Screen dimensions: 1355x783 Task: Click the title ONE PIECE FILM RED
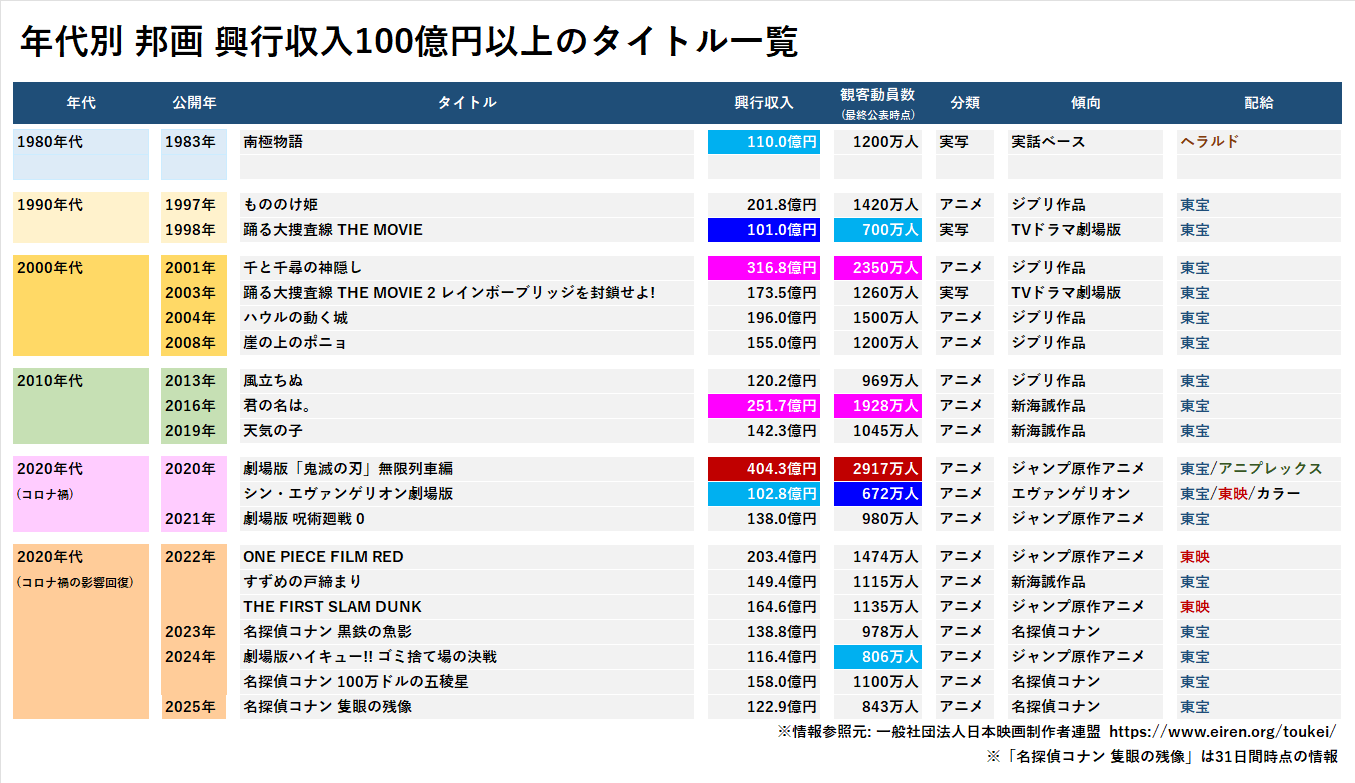click(323, 557)
